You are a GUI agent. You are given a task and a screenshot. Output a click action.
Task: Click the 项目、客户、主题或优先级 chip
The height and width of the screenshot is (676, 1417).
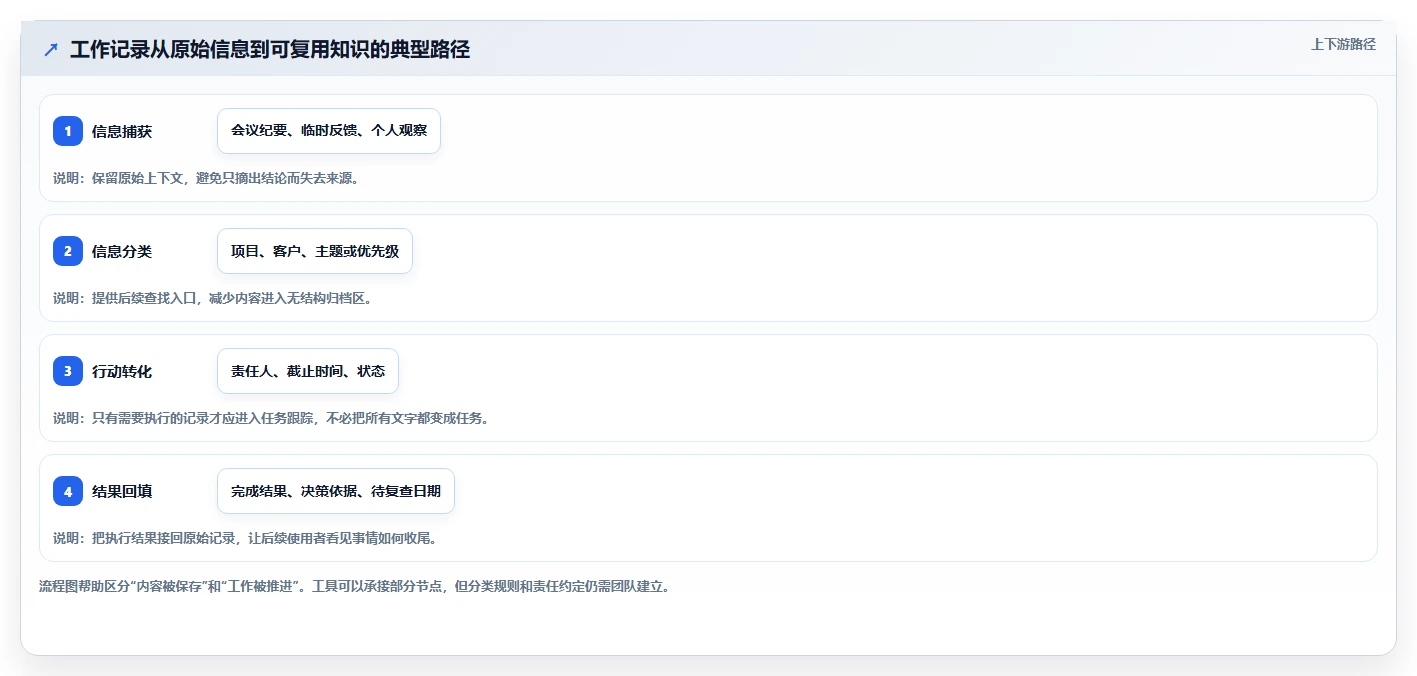[315, 251]
